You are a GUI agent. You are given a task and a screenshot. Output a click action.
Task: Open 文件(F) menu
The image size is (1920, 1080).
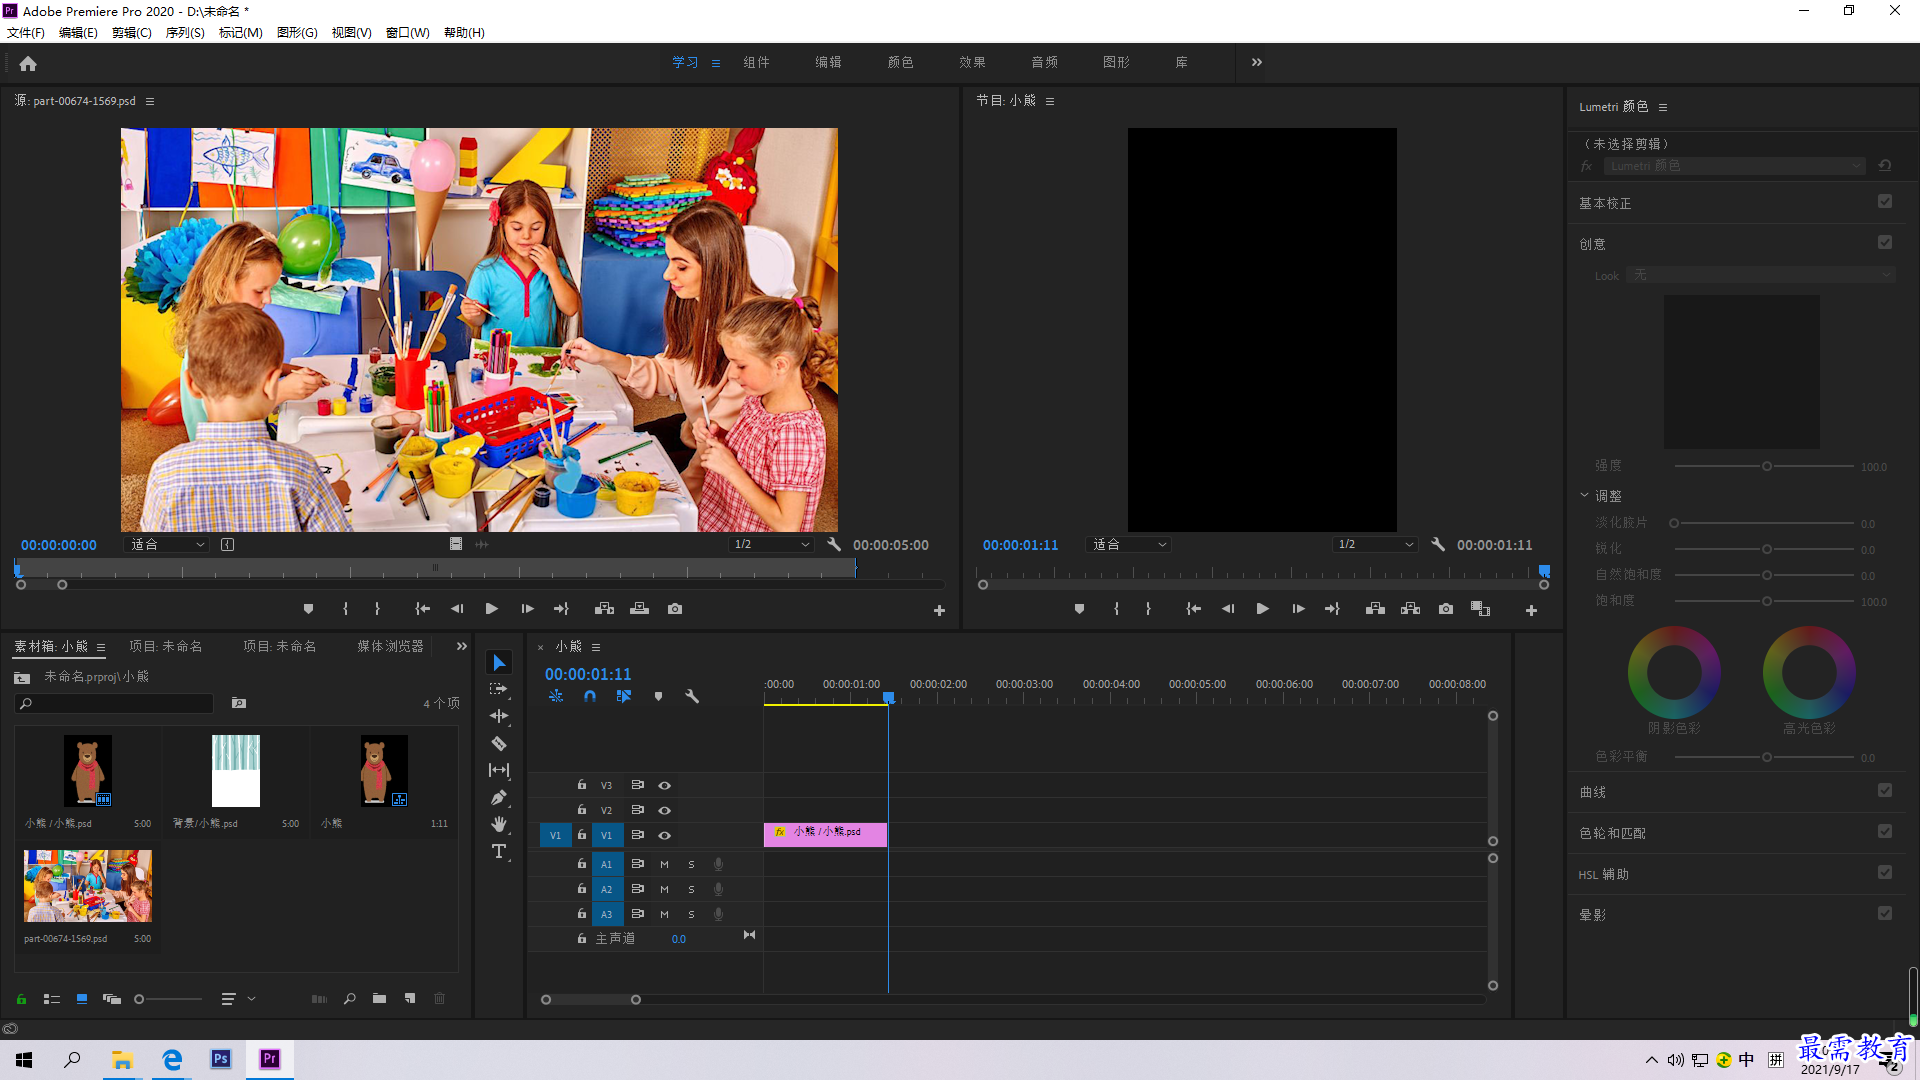point(26,32)
